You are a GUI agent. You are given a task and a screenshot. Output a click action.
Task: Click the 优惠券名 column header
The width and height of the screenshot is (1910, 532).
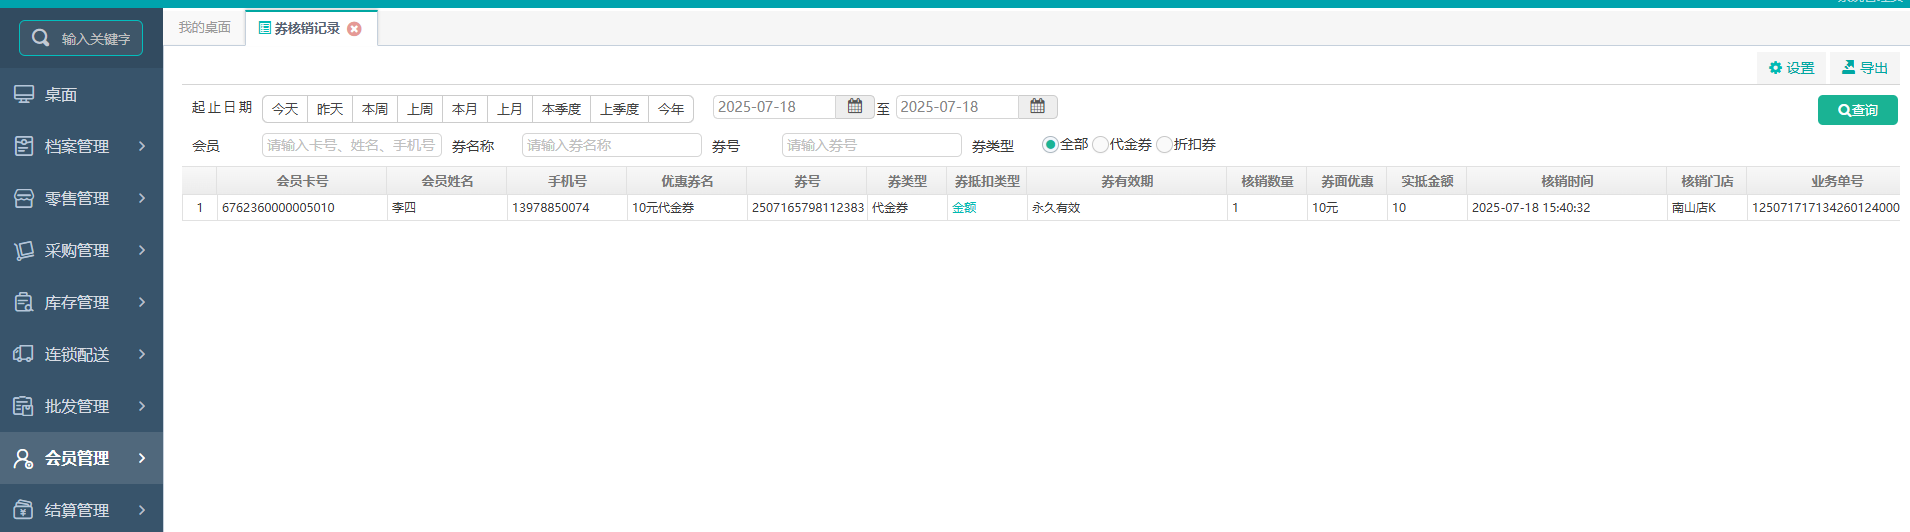tap(687, 181)
